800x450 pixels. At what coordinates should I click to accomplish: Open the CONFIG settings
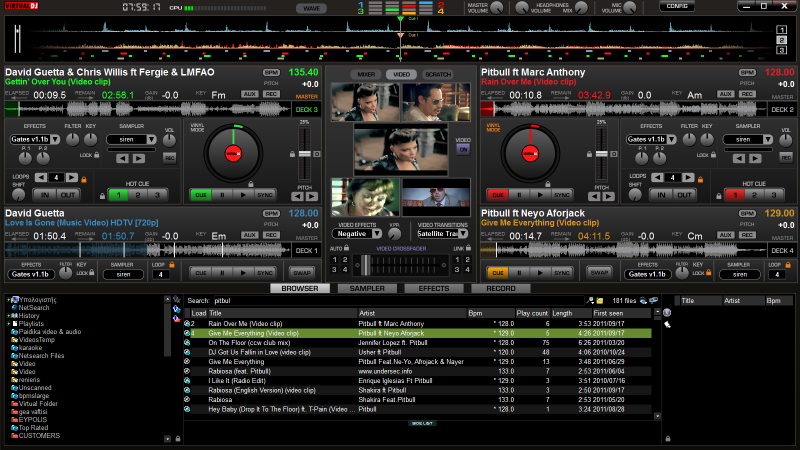tap(677, 6)
